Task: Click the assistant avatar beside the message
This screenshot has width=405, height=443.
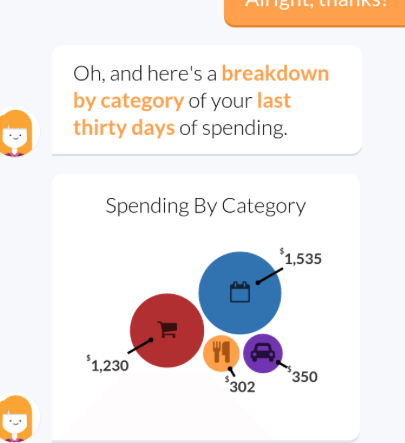Action: coord(17,132)
